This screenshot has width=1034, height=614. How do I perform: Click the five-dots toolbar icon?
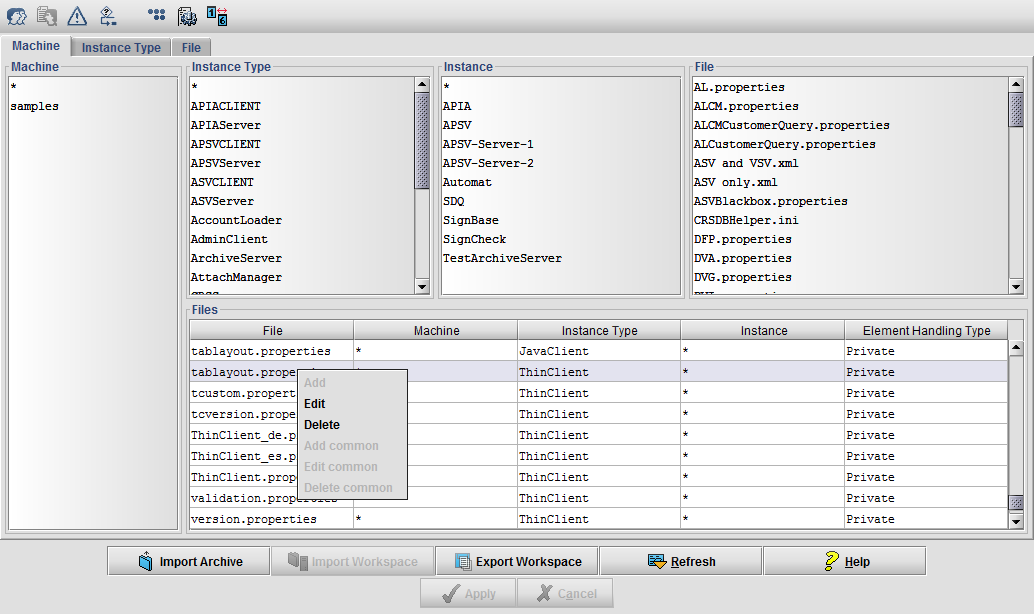[x=157, y=15]
